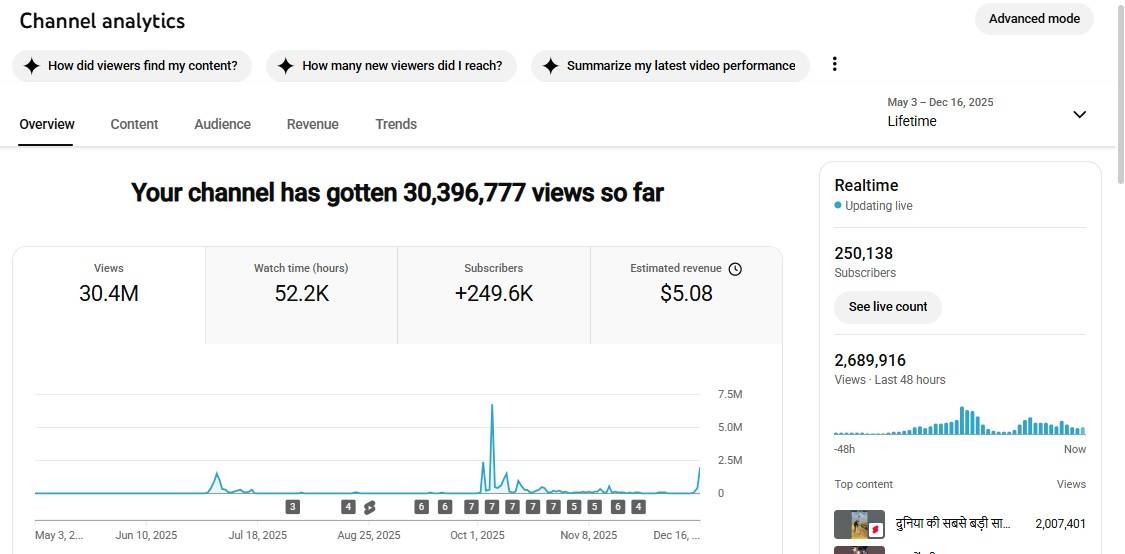
Task: Open the top video with 2,007,401 views
Action: pos(952,523)
